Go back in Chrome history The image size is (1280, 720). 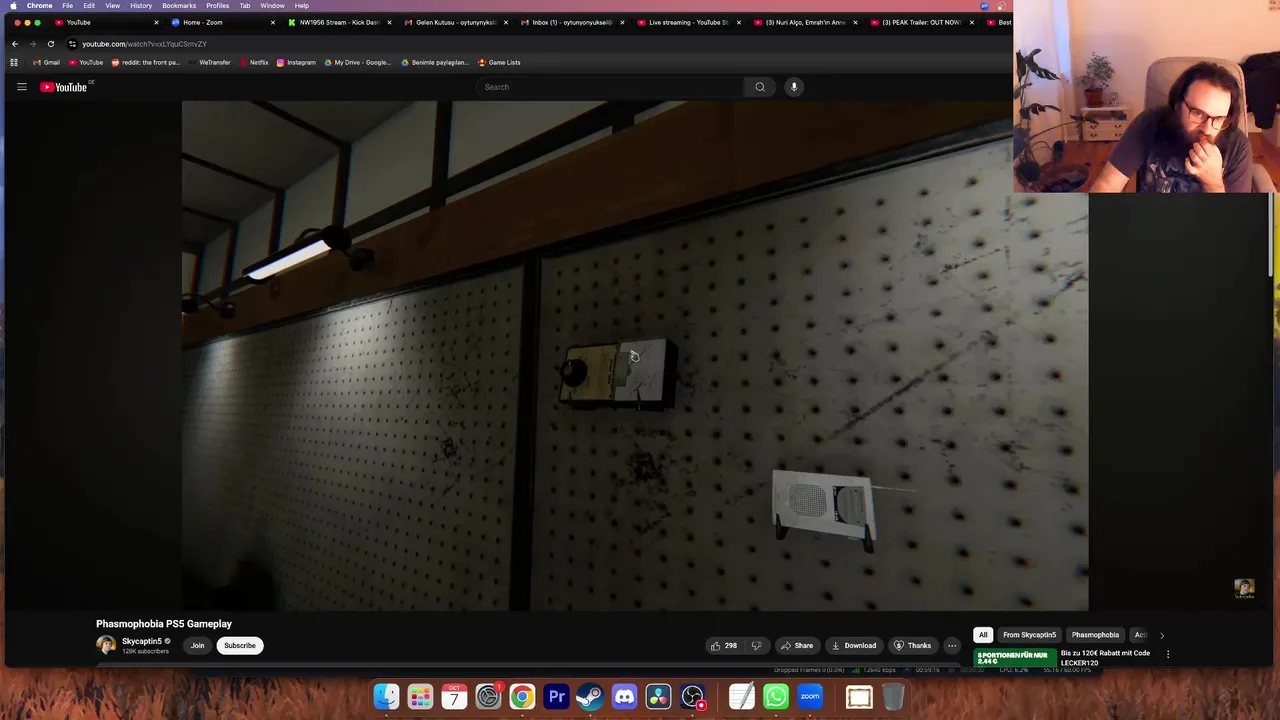click(x=15, y=44)
